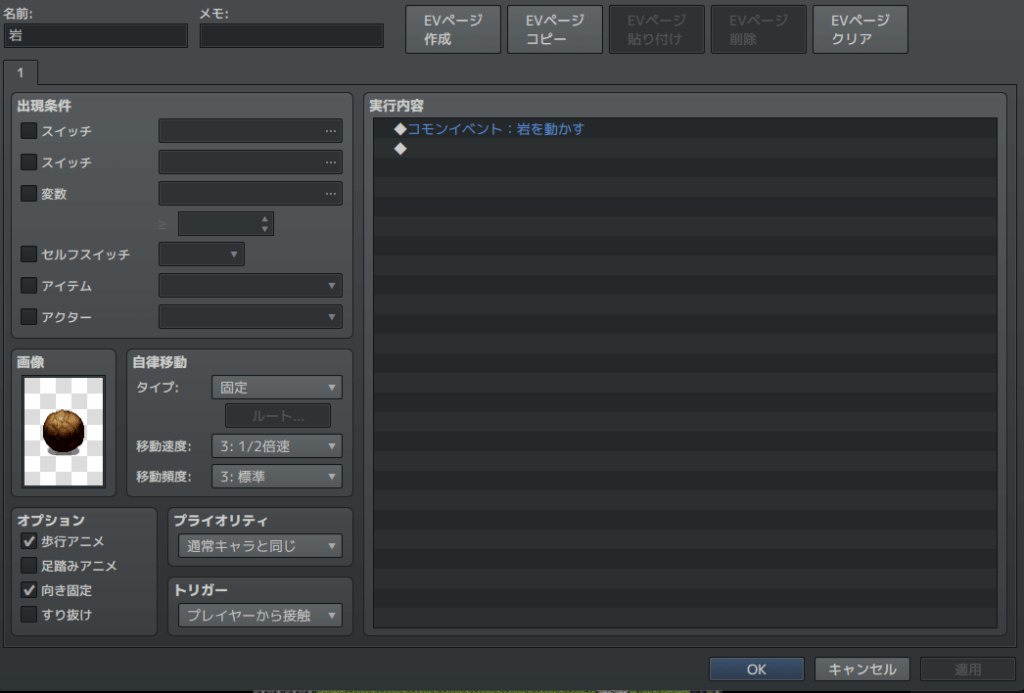Confirm with the OK button
This screenshot has width=1024, height=693.
[756, 669]
